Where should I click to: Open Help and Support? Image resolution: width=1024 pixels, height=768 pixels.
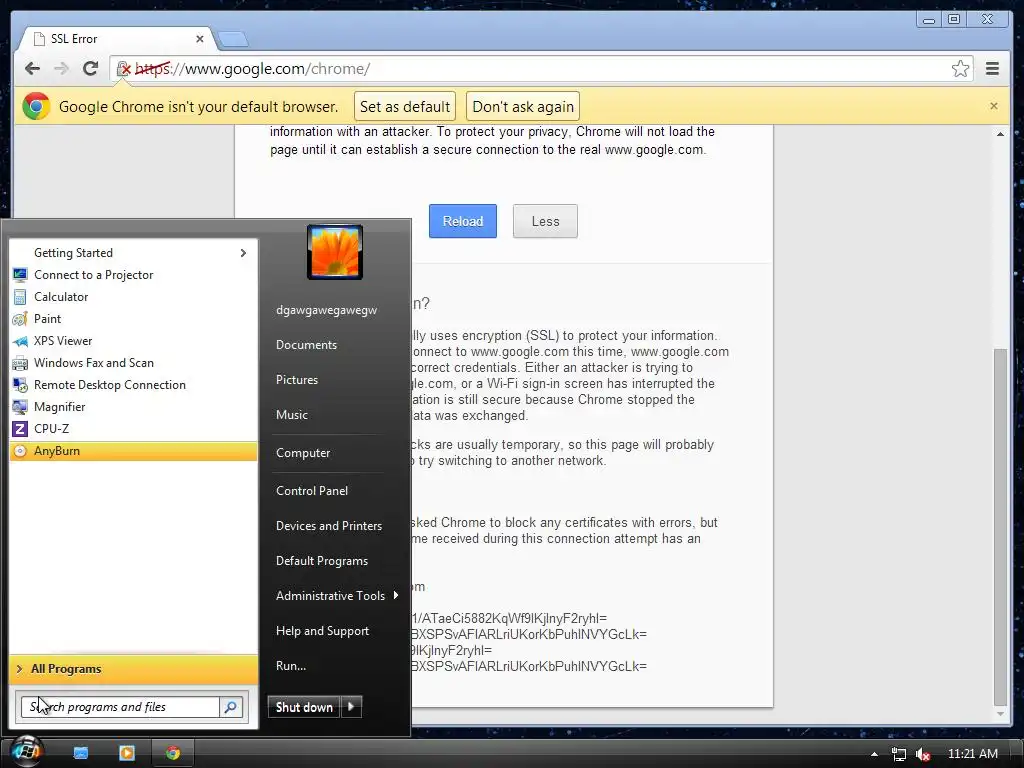323,631
